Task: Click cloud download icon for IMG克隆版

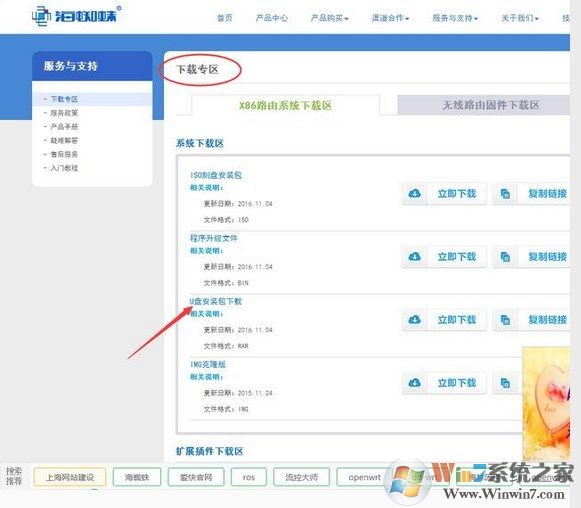Action: [x=414, y=382]
